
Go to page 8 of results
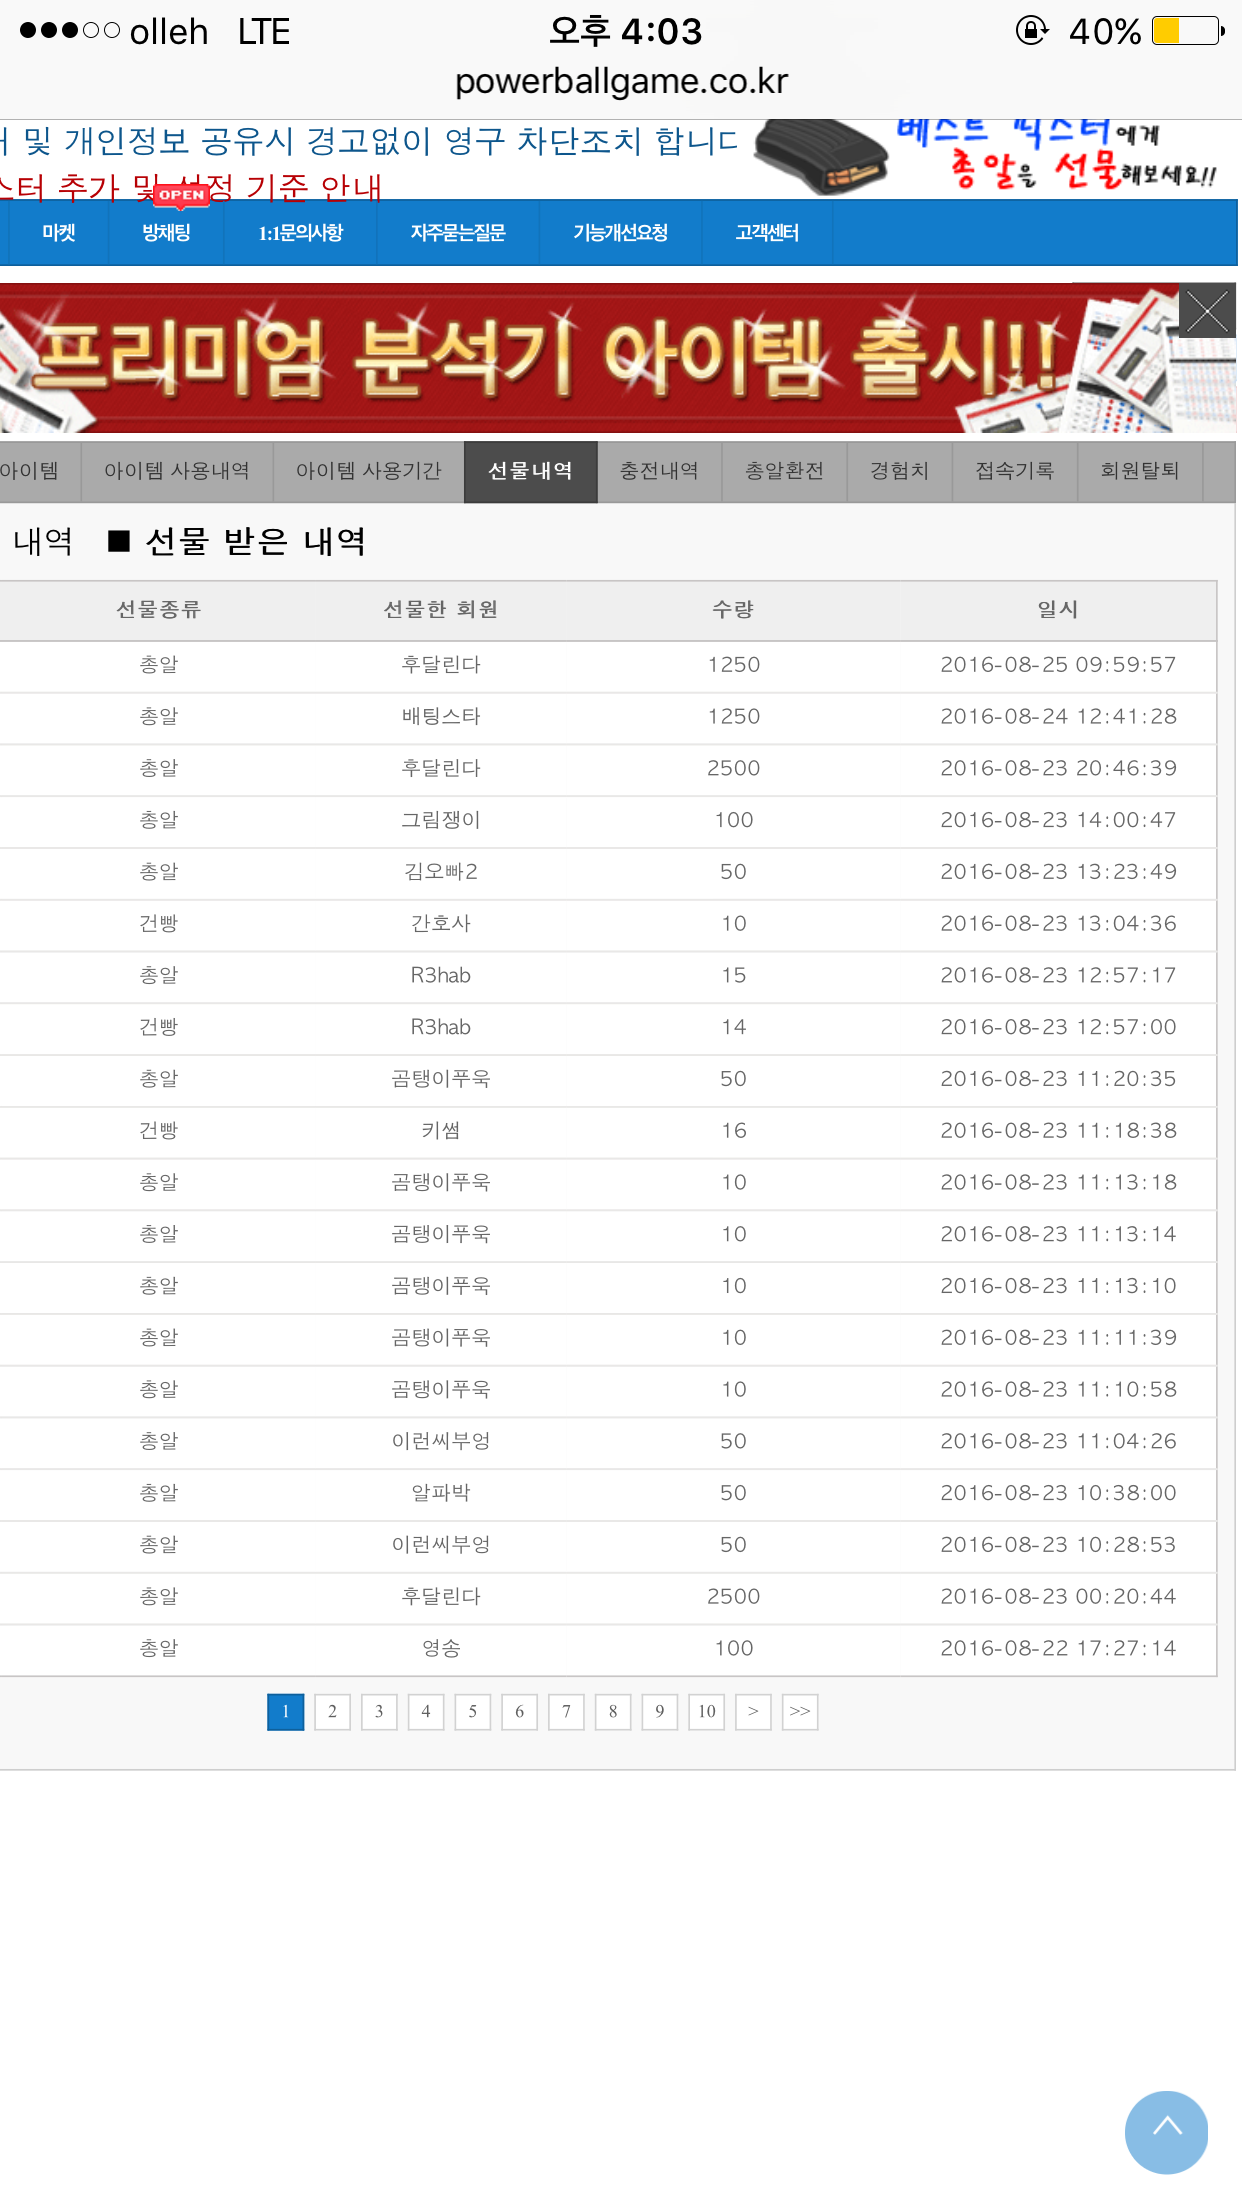point(613,1711)
